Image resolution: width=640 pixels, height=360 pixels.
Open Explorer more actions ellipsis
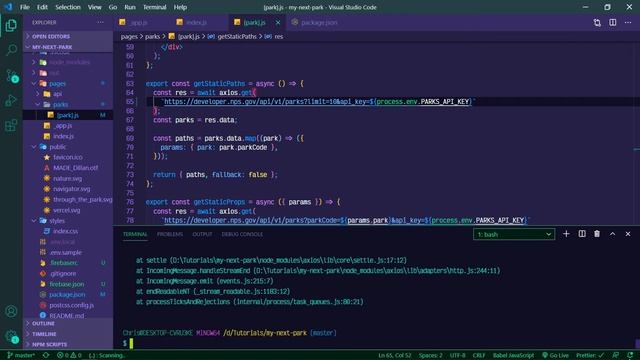(x=100, y=22)
